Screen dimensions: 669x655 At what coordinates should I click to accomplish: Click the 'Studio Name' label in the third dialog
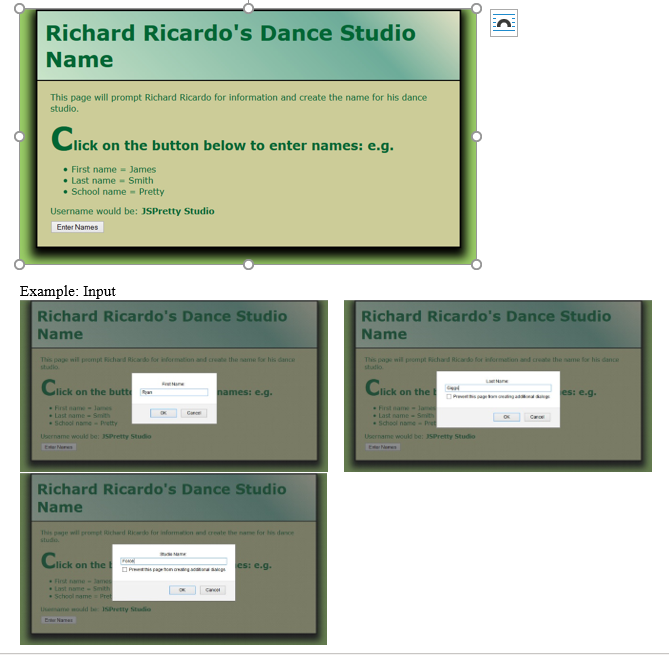[x=173, y=554]
